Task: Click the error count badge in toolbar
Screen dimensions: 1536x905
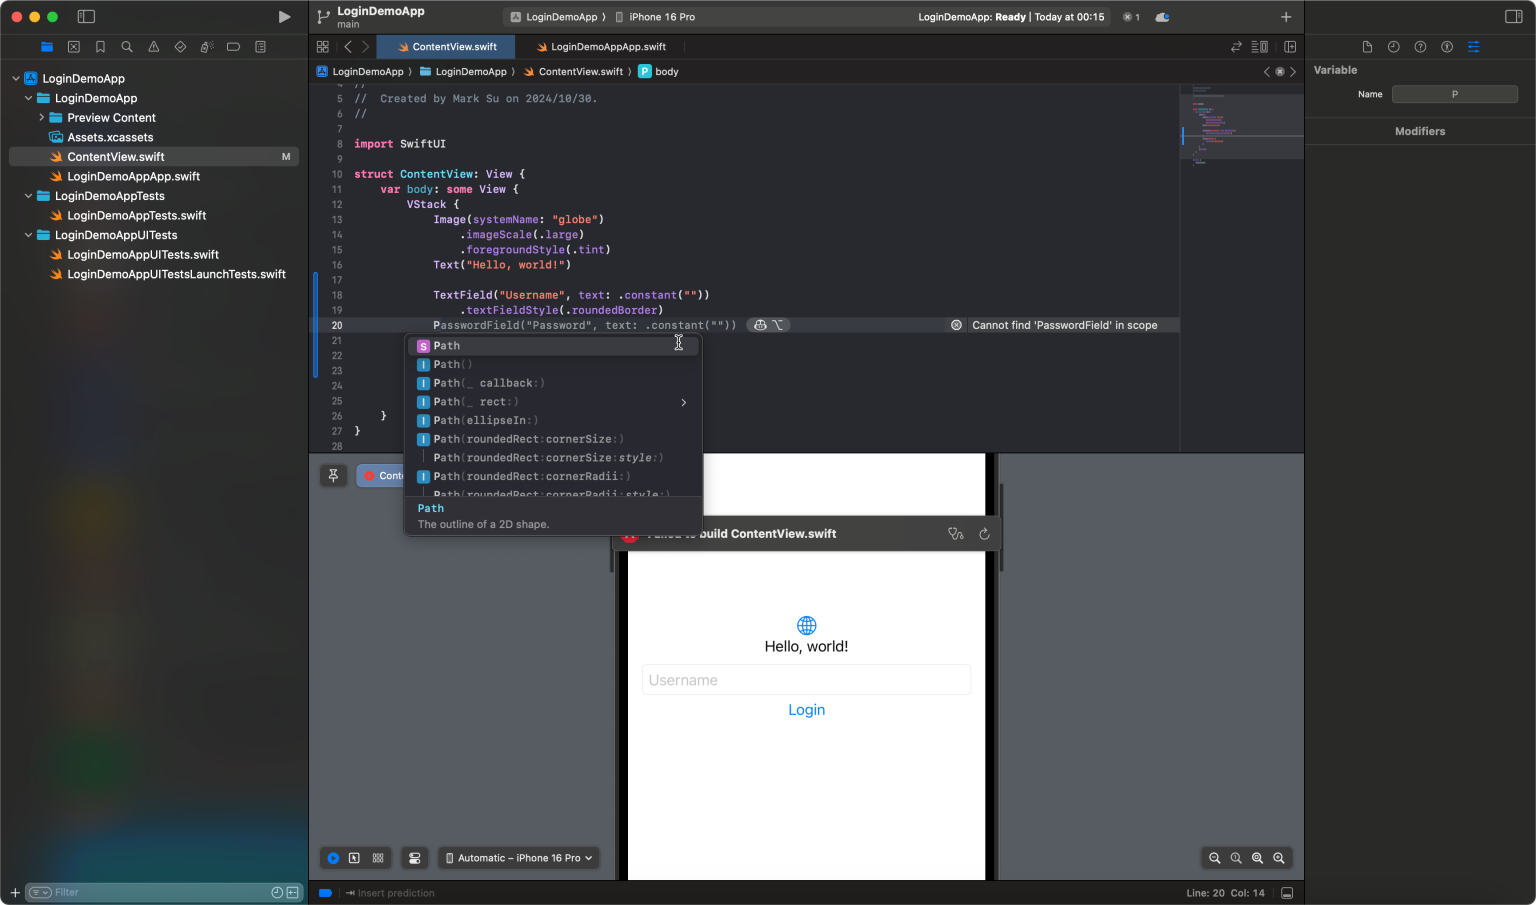Action: tap(1131, 17)
